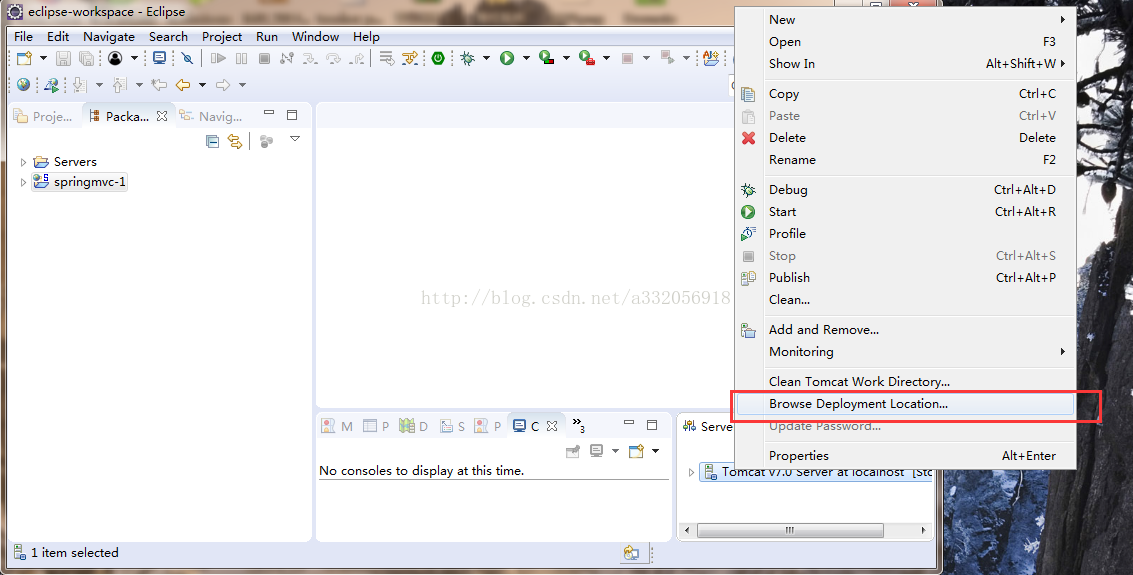Click Publish in the context menu
The height and width of the screenshot is (575, 1133).
click(904, 277)
